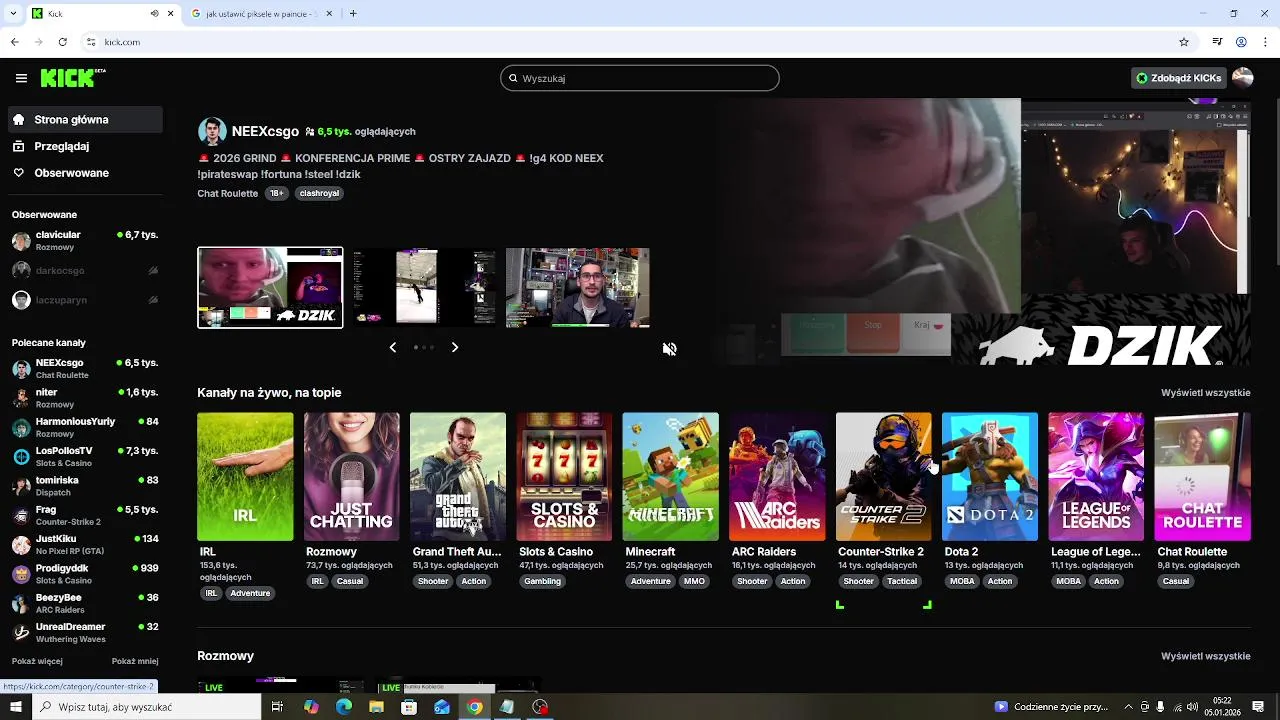Bookmark this page with star icon

[x=1184, y=42]
